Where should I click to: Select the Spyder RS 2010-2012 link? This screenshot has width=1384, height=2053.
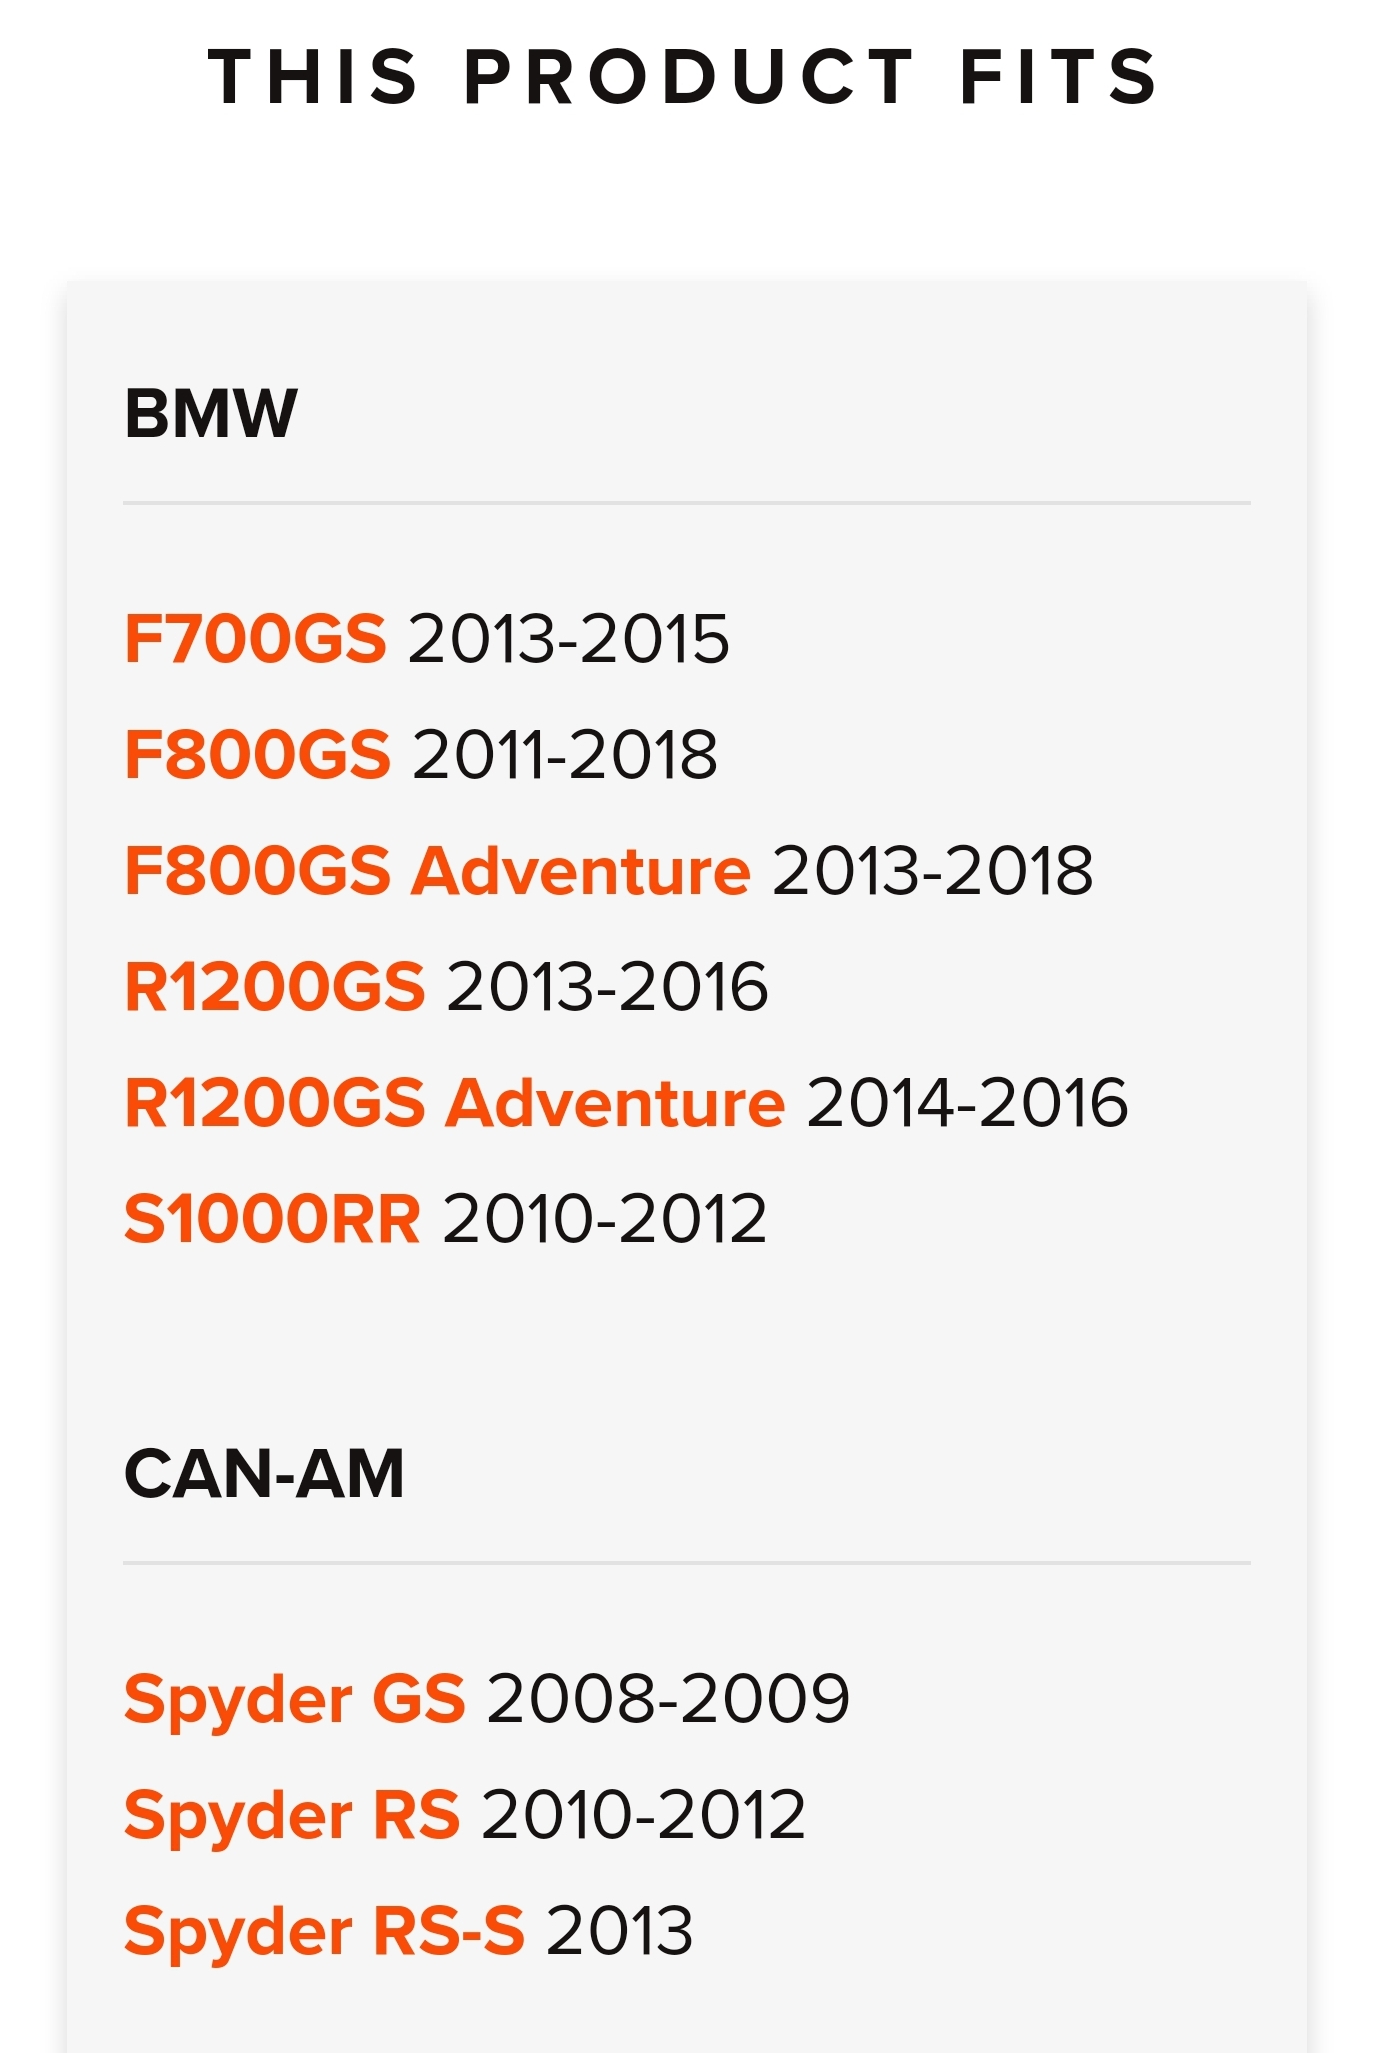(292, 1814)
